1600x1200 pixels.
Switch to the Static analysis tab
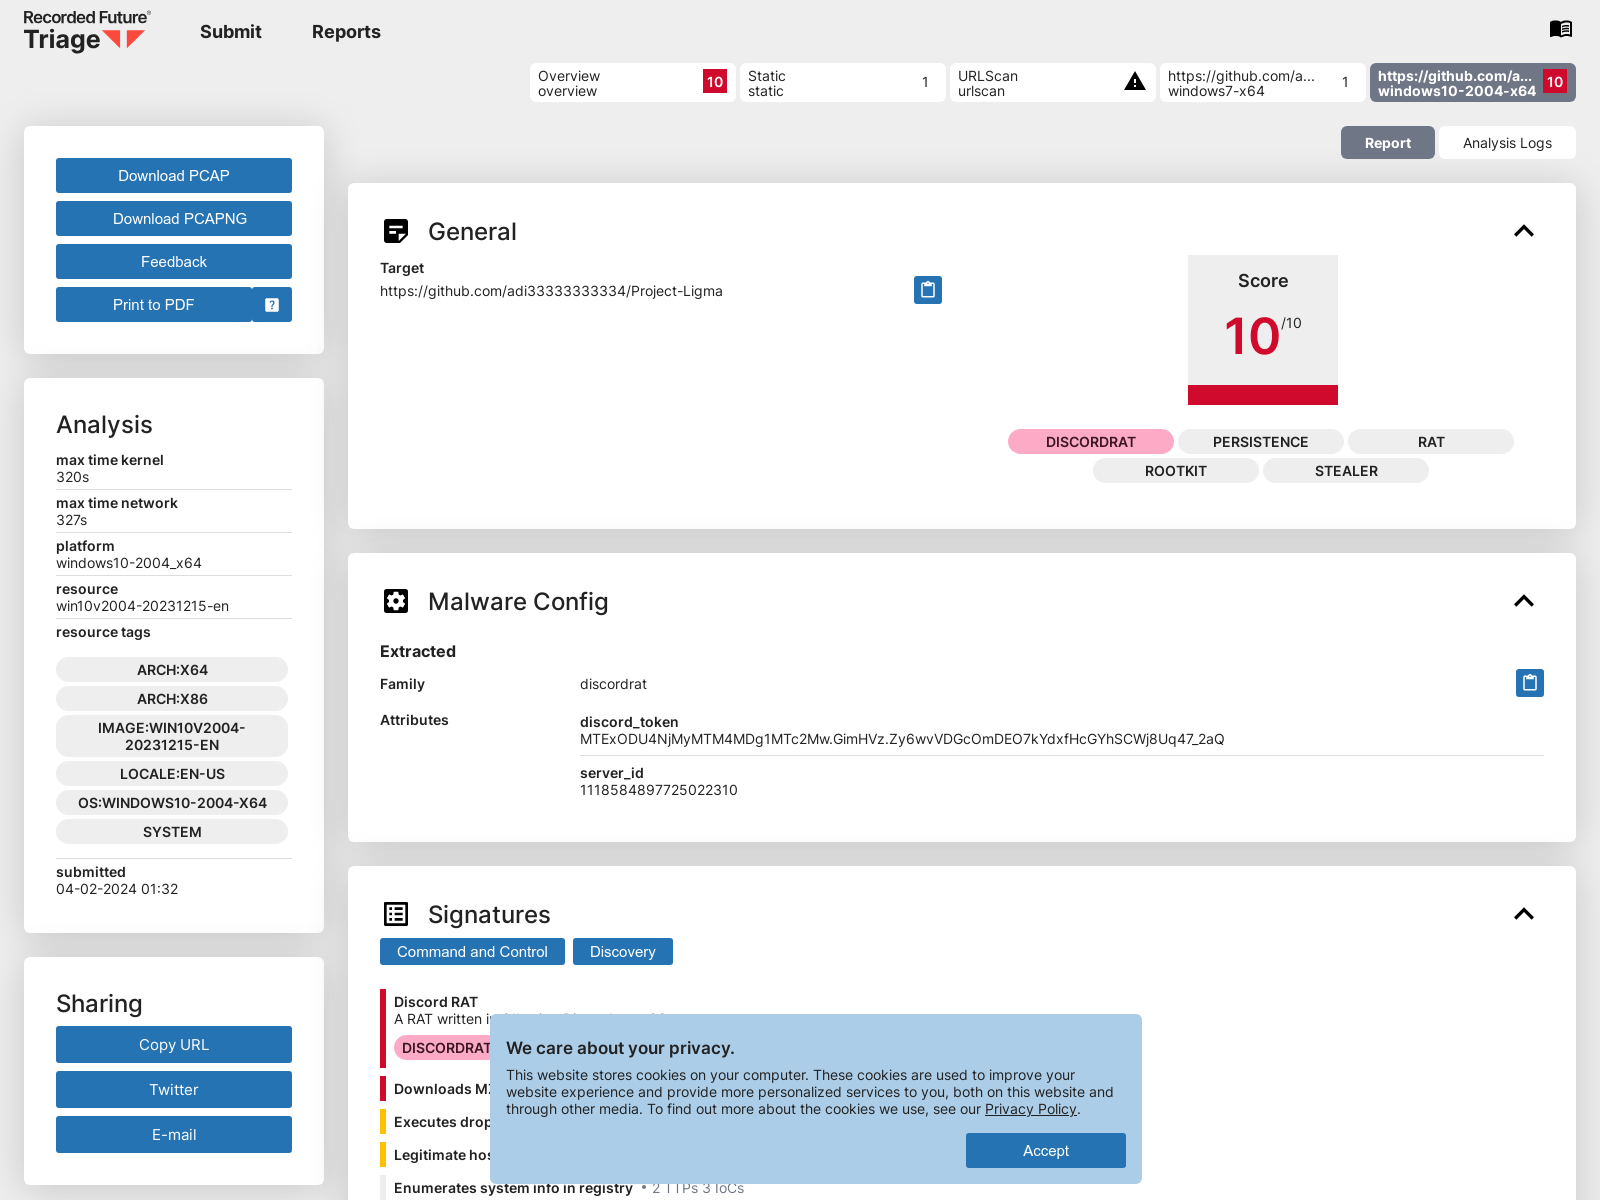click(x=843, y=83)
